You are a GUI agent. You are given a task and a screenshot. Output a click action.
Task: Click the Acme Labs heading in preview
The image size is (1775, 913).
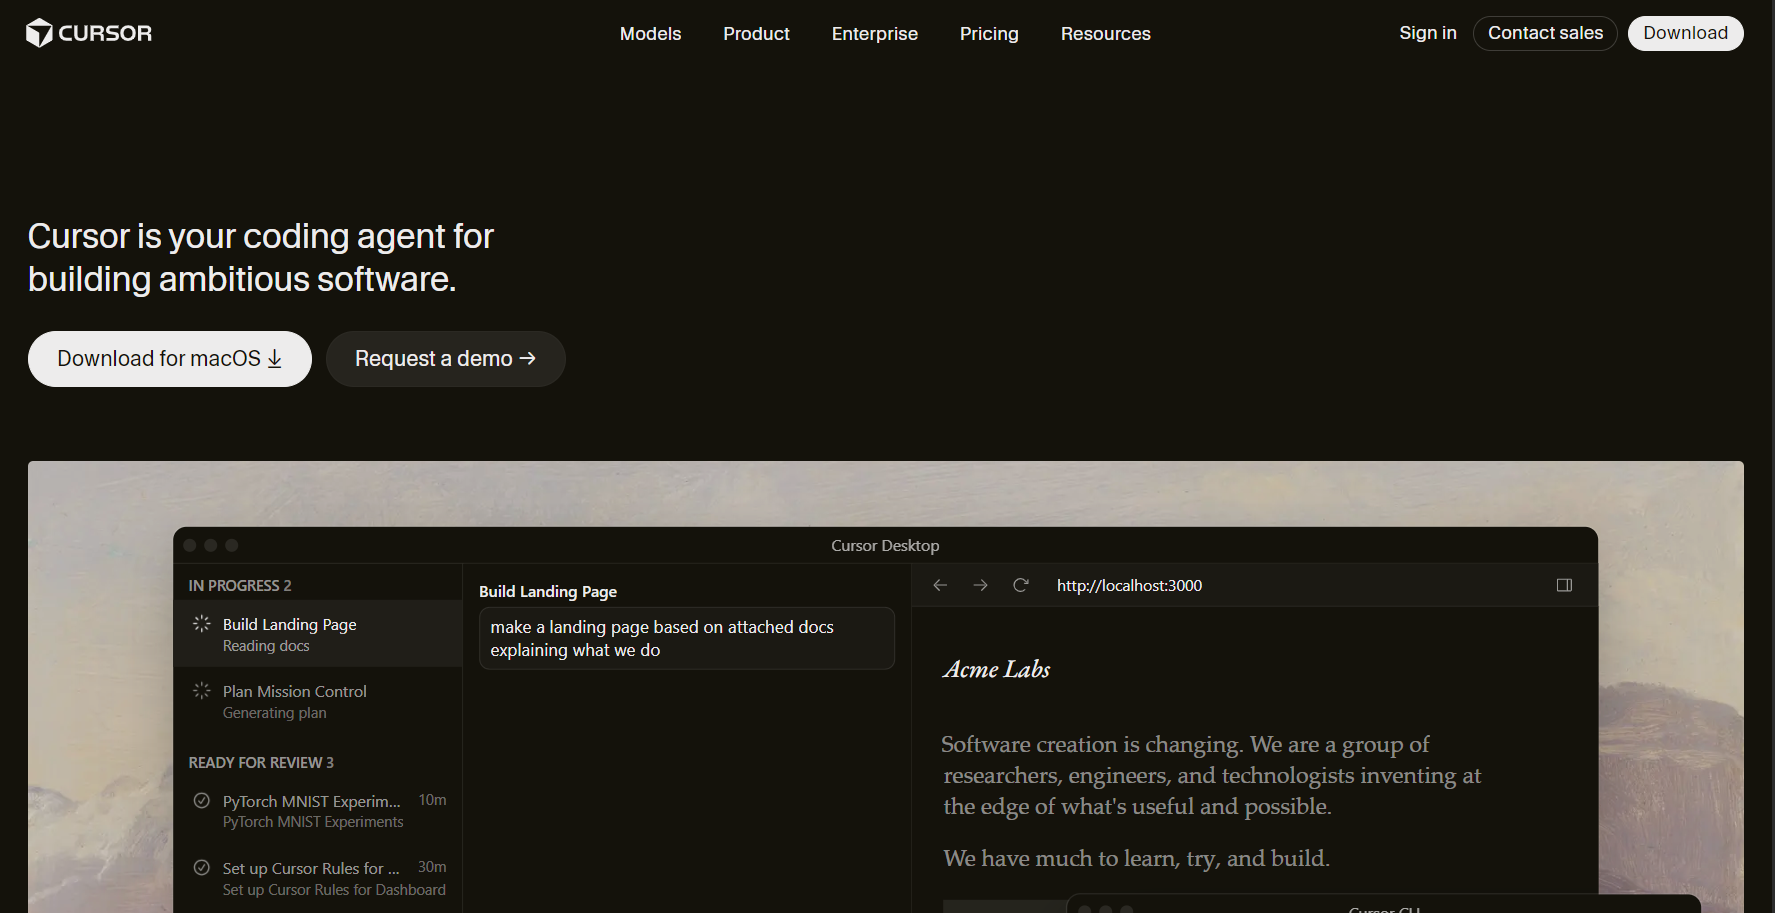(996, 669)
